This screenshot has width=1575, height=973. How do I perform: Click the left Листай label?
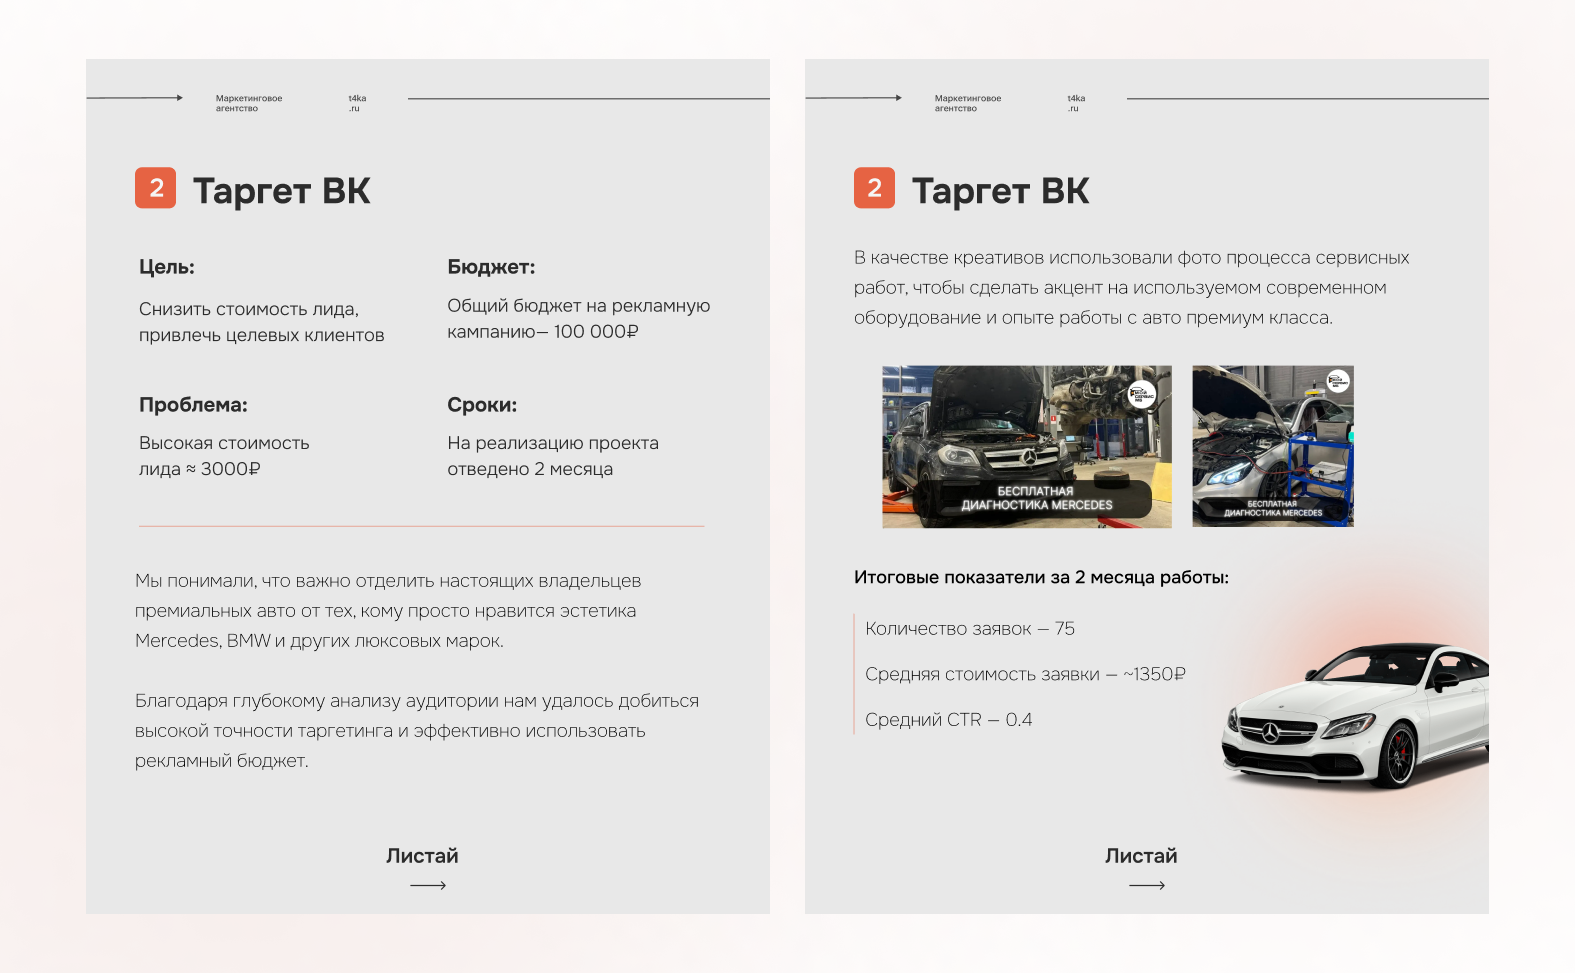tap(422, 856)
